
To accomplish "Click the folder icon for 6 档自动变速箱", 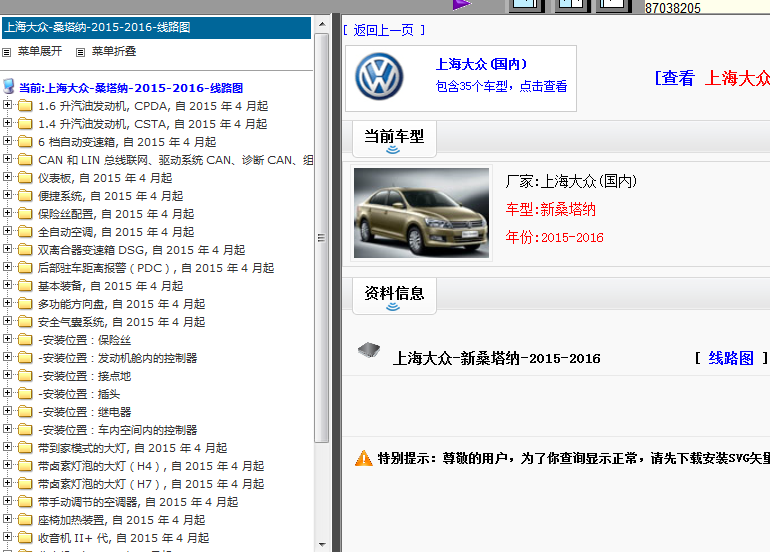I will [25, 142].
